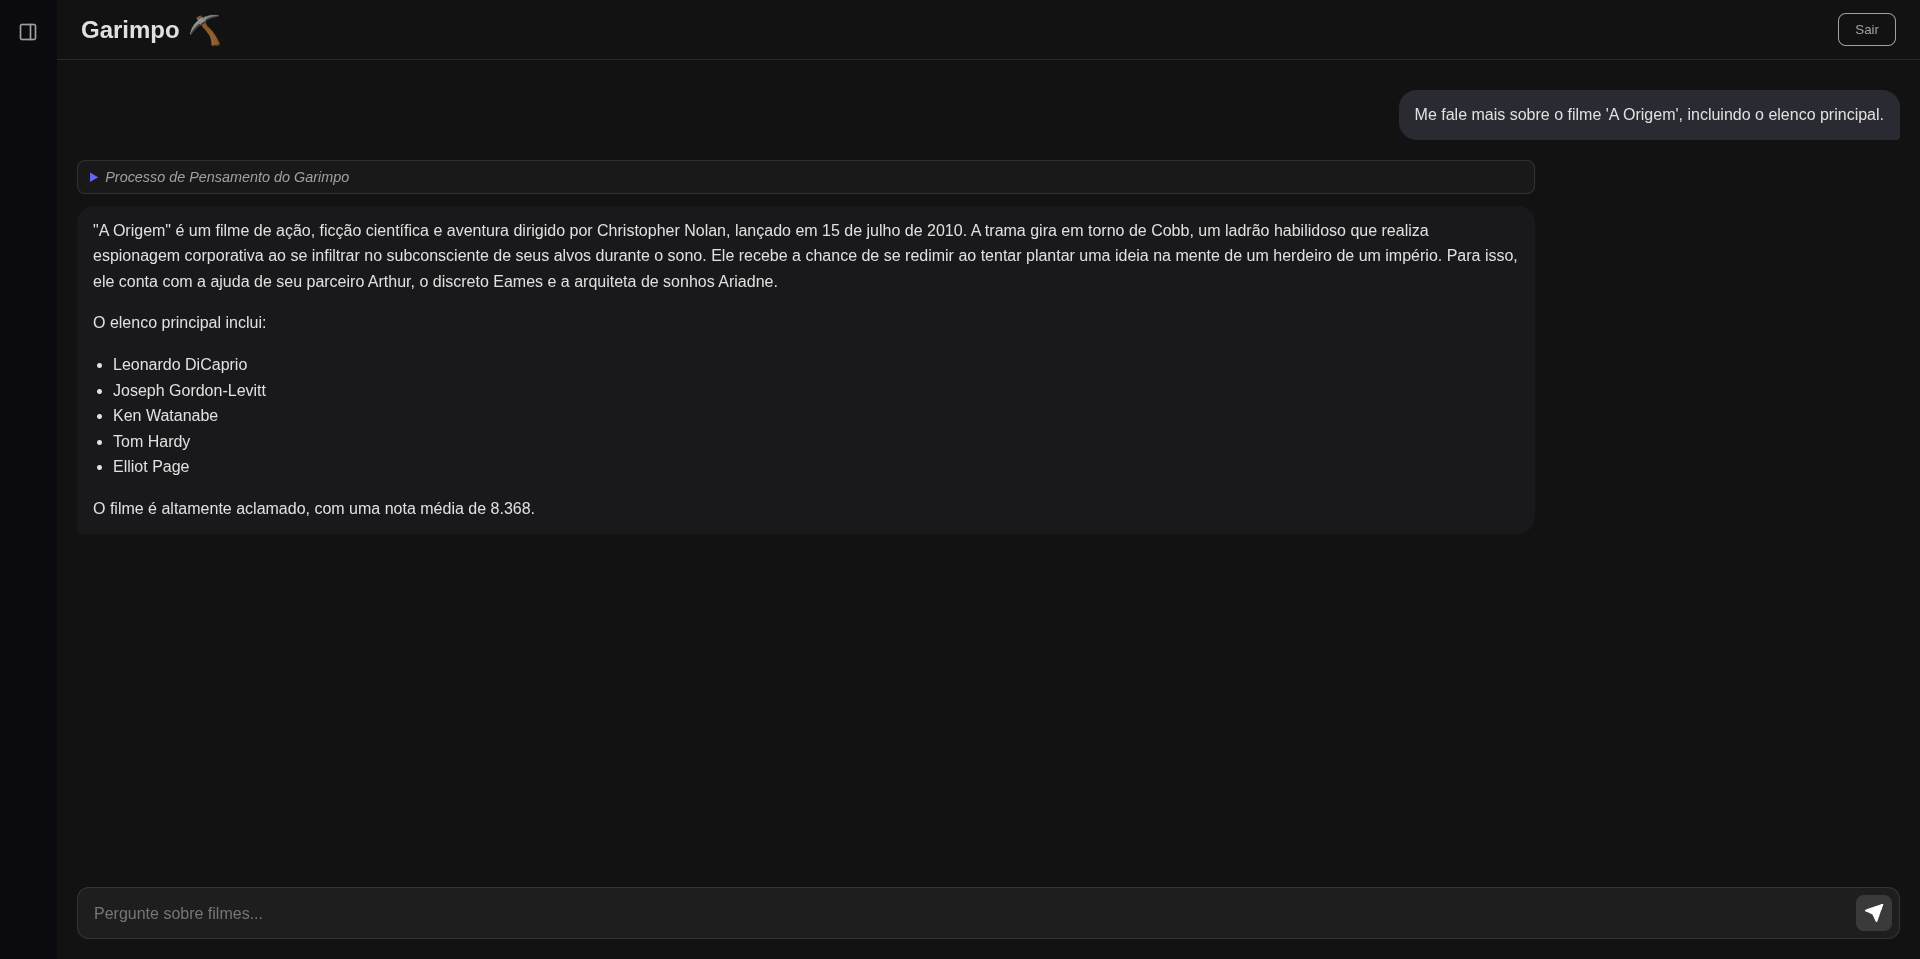Image resolution: width=1920 pixels, height=959 pixels.
Task: Click the Sair button
Action: click(x=1866, y=30)
